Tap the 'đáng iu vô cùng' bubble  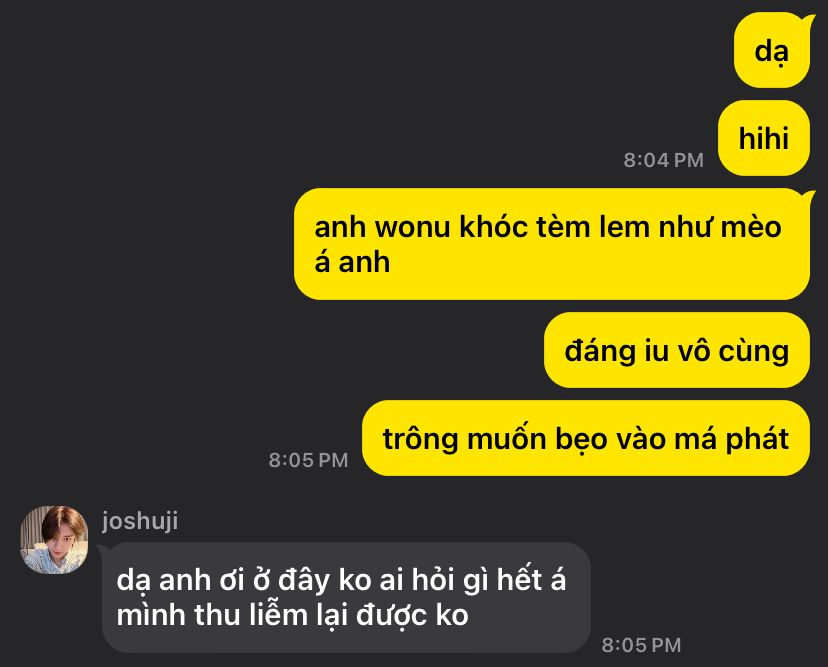pyautogui.click(x=677, y=350)
